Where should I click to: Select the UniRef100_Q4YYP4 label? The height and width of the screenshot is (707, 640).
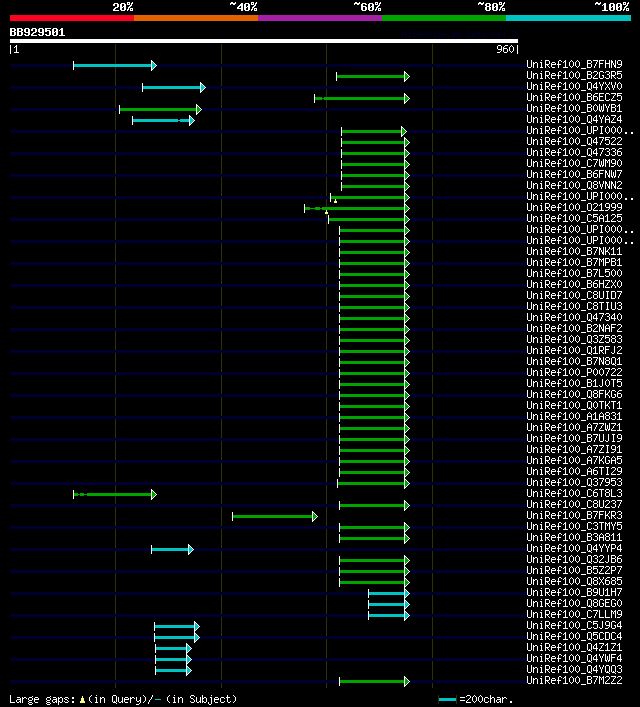pyautogui.click(x=574, y=548)
